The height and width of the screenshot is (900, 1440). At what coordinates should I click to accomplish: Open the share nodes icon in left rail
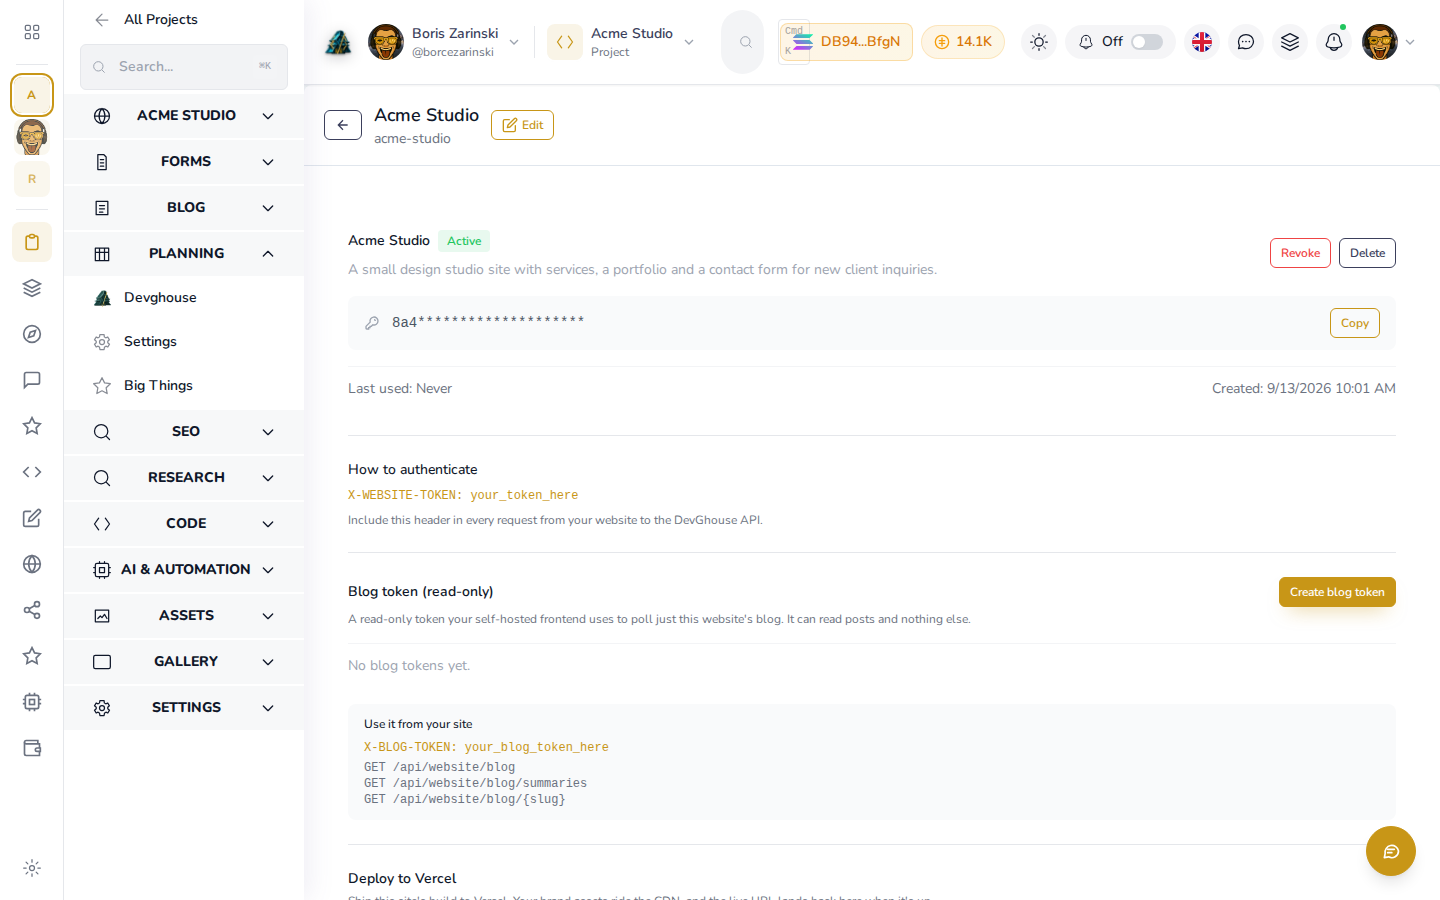pos(32,610)
